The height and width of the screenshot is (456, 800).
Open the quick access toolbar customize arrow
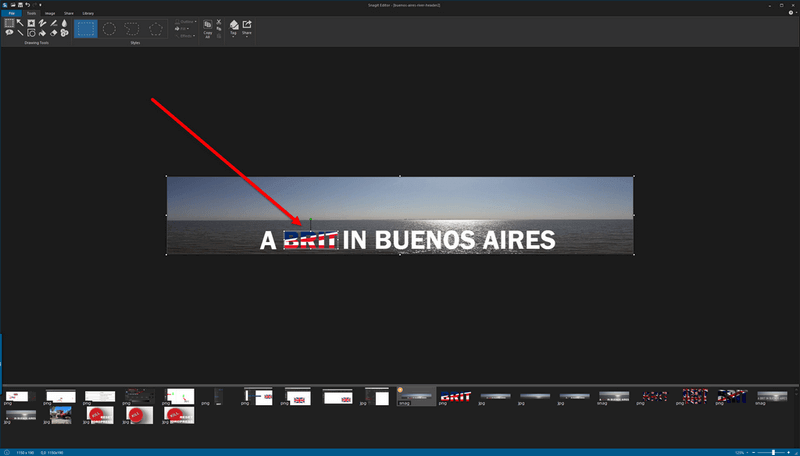point(40,5)
